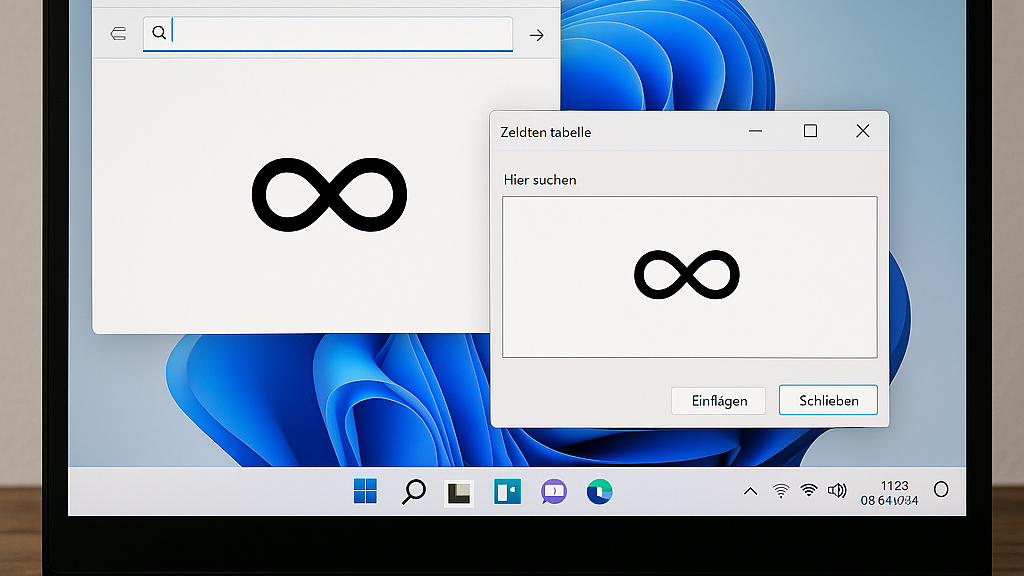Viewport: 1024px width, 576px height.
Task: Open the chat app from the taskbar
Action: (x=553, y=492)
